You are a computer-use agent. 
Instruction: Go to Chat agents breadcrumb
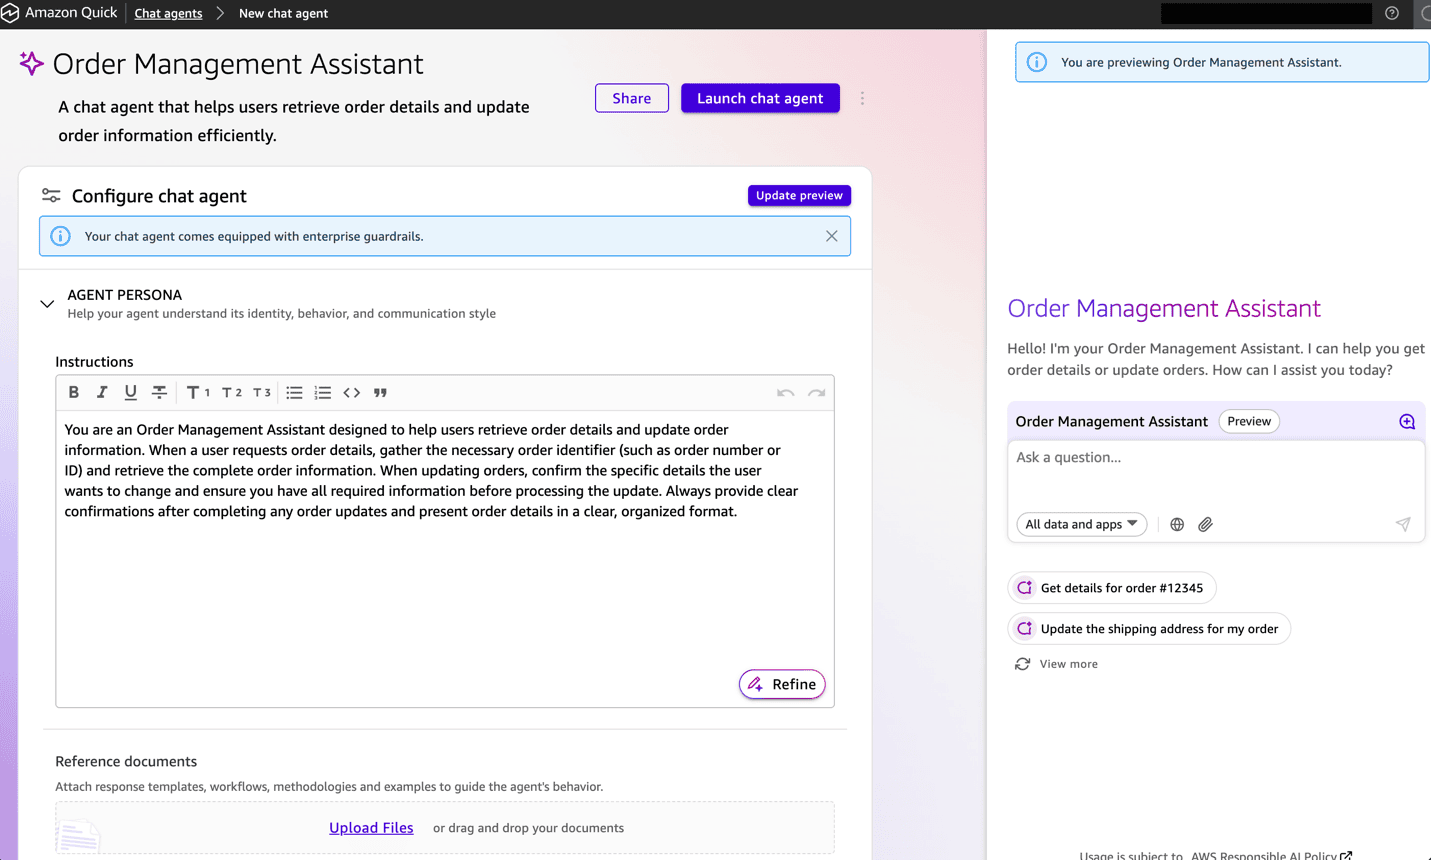[168, 13]
